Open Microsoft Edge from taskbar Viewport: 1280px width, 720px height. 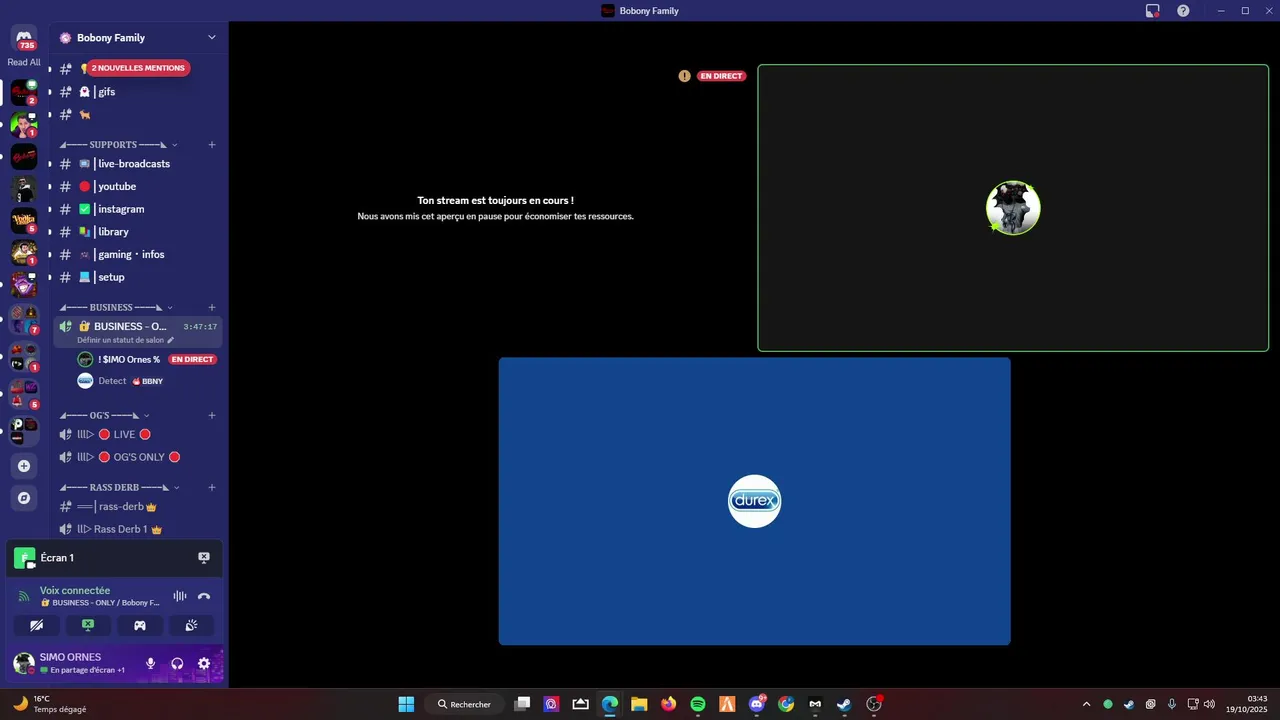[x=610, y=704]
